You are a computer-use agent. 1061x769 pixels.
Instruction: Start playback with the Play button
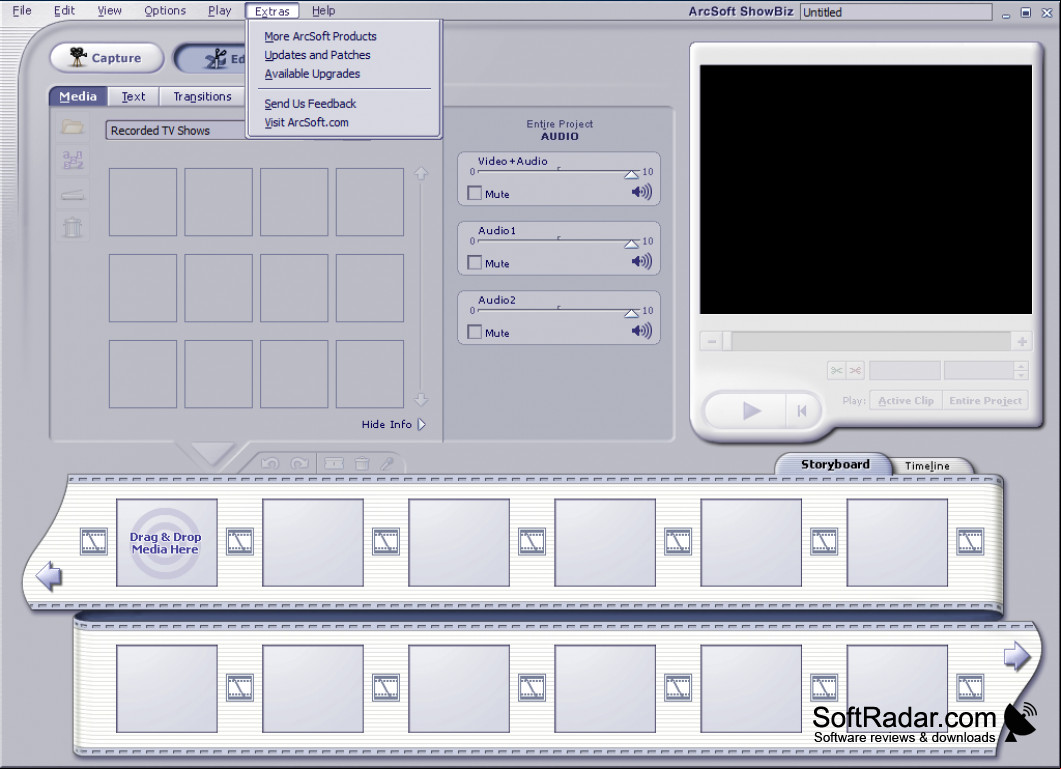(x=751, y=410)
